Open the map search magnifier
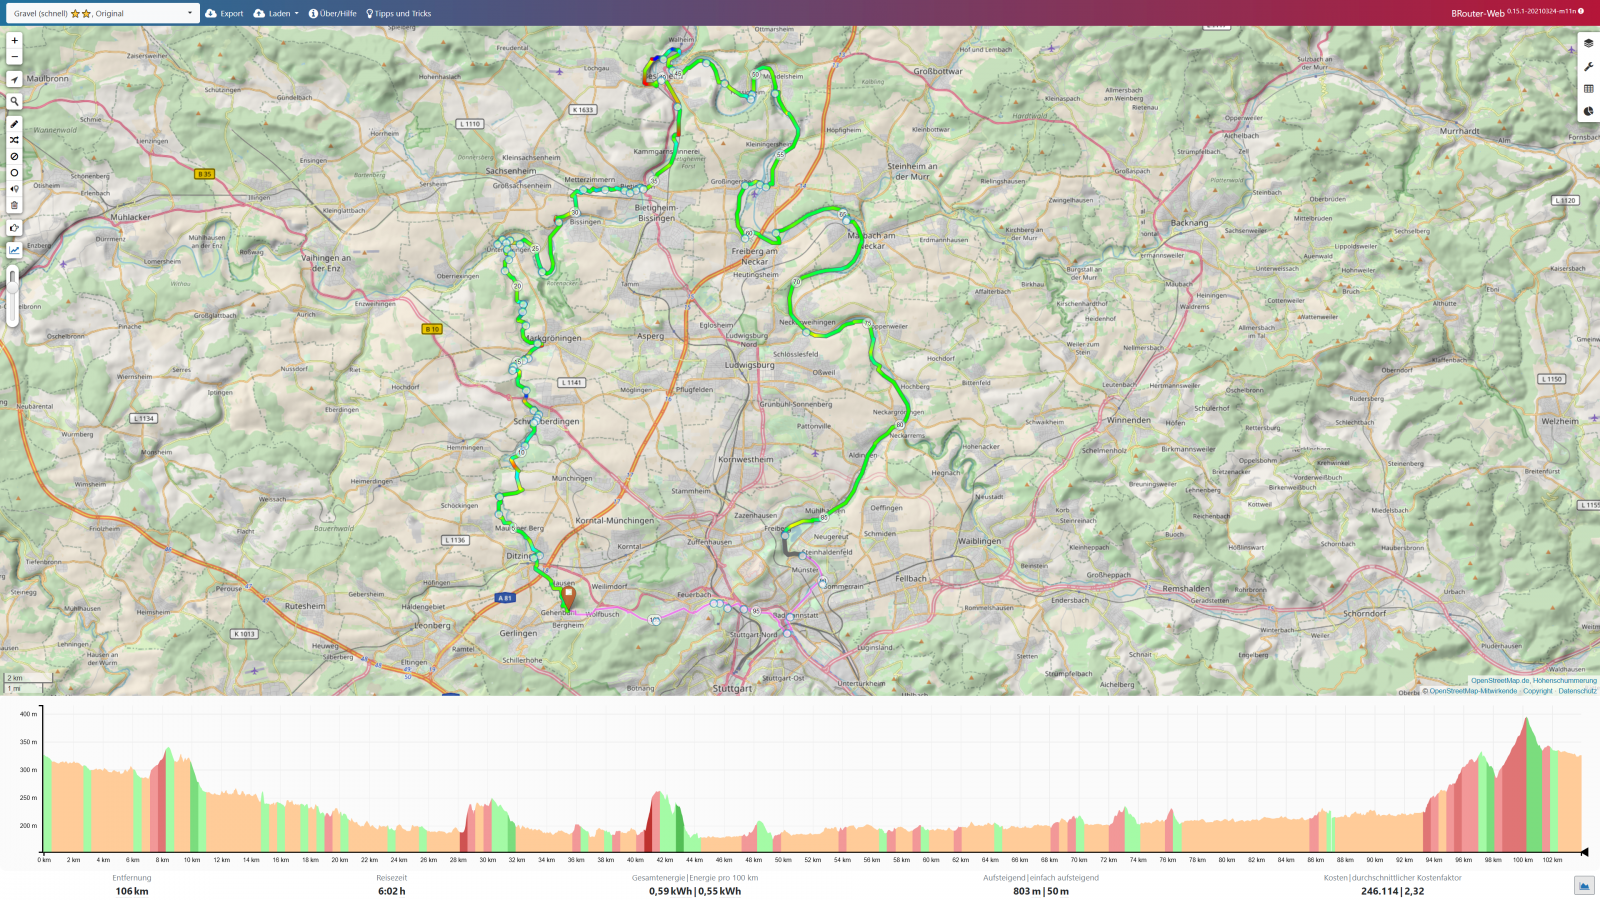 tap(14, 102)
